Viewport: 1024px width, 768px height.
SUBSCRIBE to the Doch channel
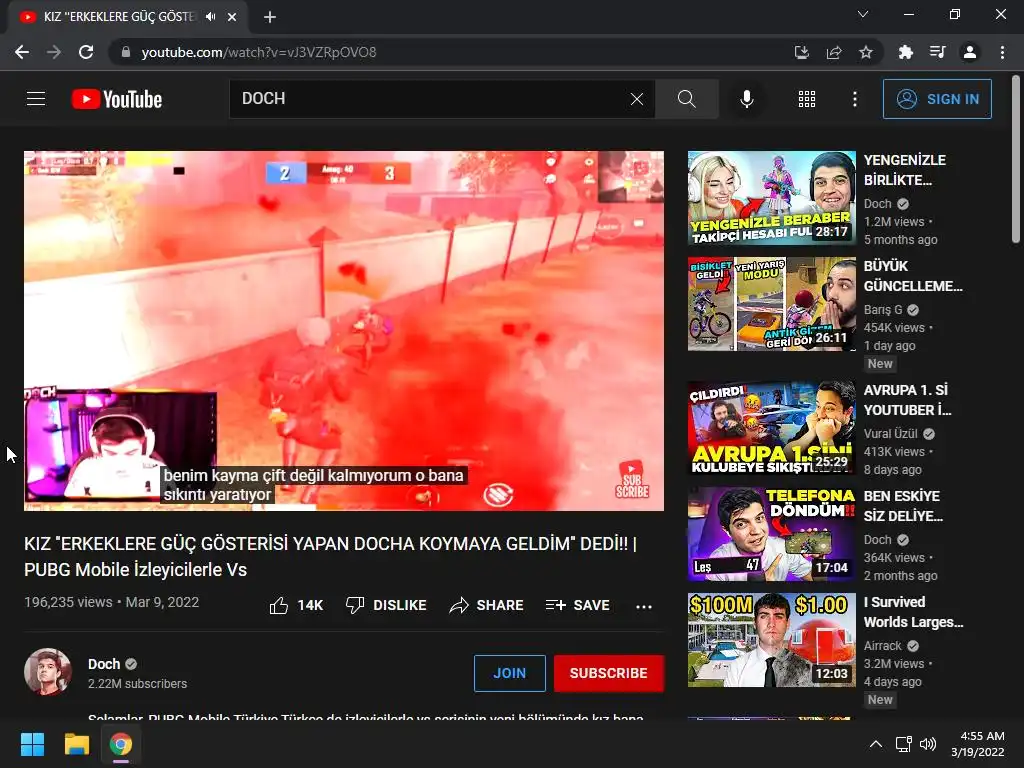[609, 673]
